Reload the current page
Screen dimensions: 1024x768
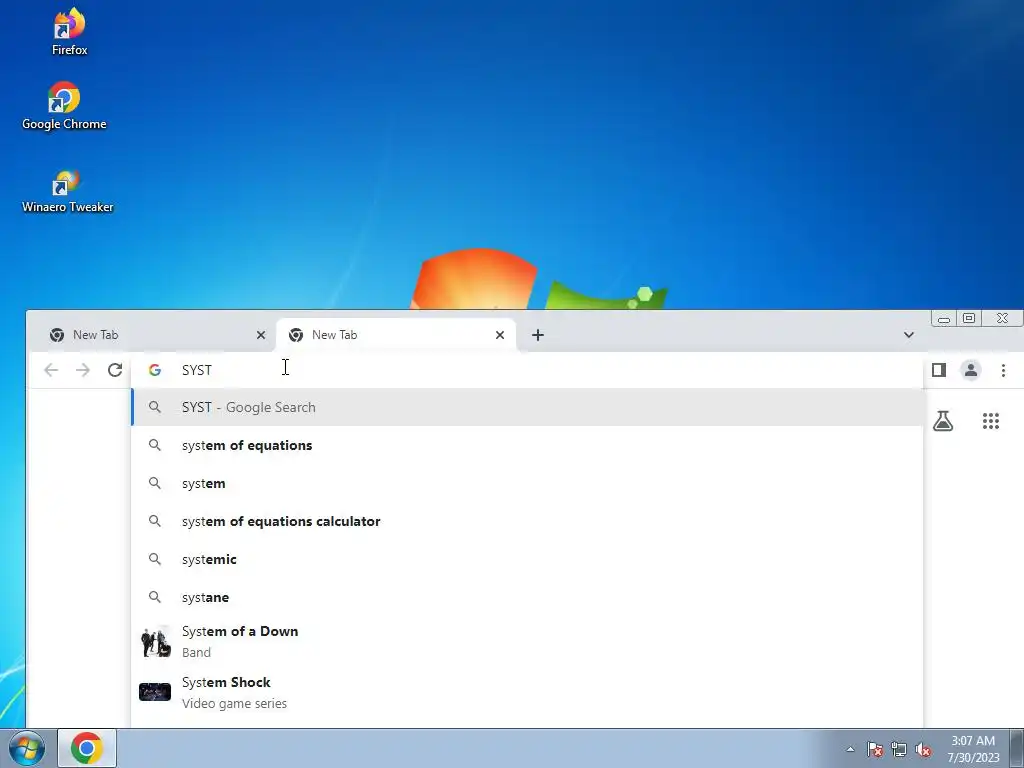point(115,370)
